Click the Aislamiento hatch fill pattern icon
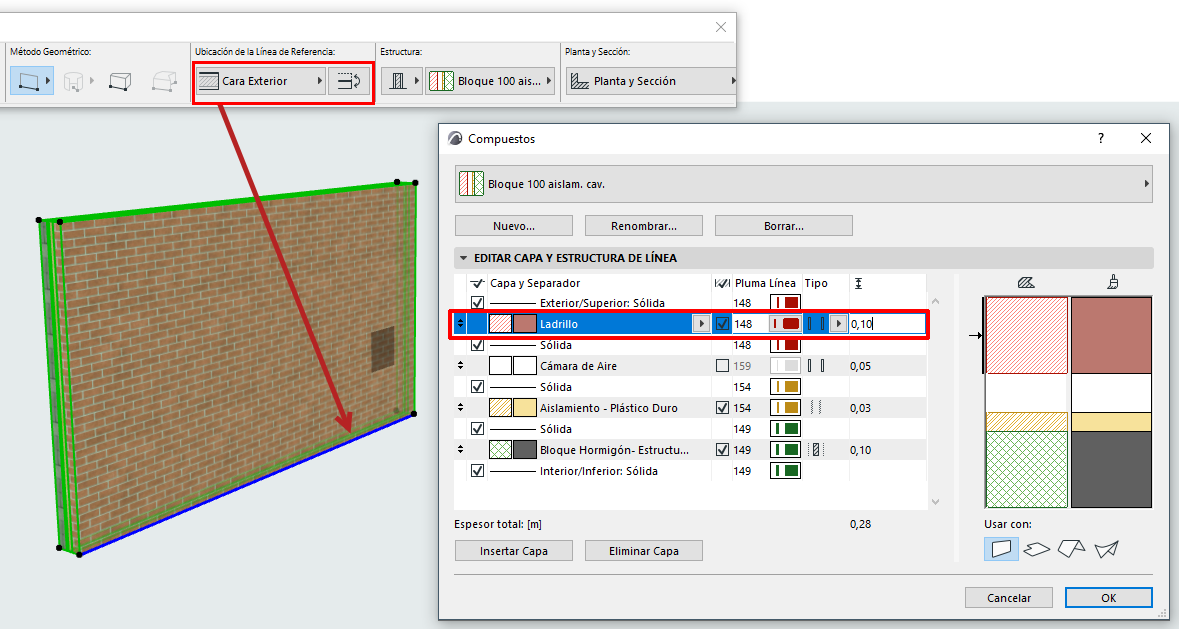Viewport: 1179px width, 629px height. coord(500,408)
